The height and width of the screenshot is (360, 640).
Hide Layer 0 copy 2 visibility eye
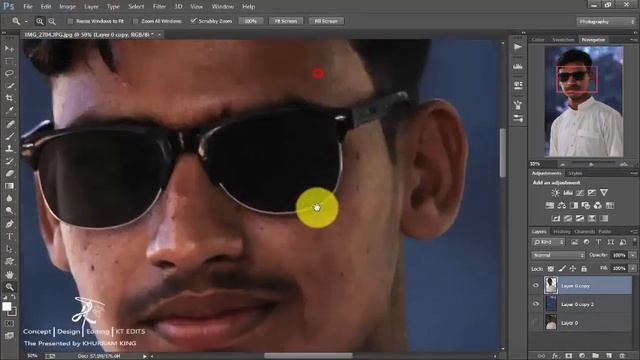coord(536,304)
